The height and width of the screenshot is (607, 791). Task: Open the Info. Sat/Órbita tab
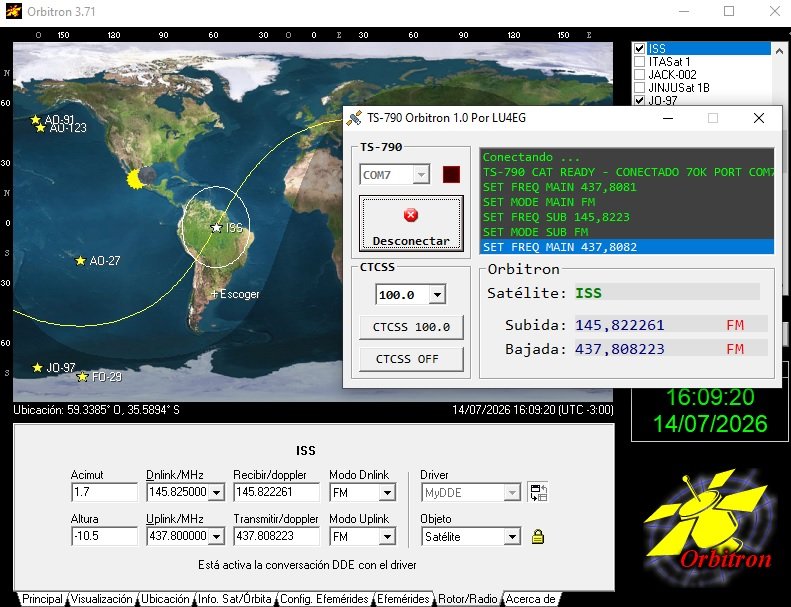point(235,599)
